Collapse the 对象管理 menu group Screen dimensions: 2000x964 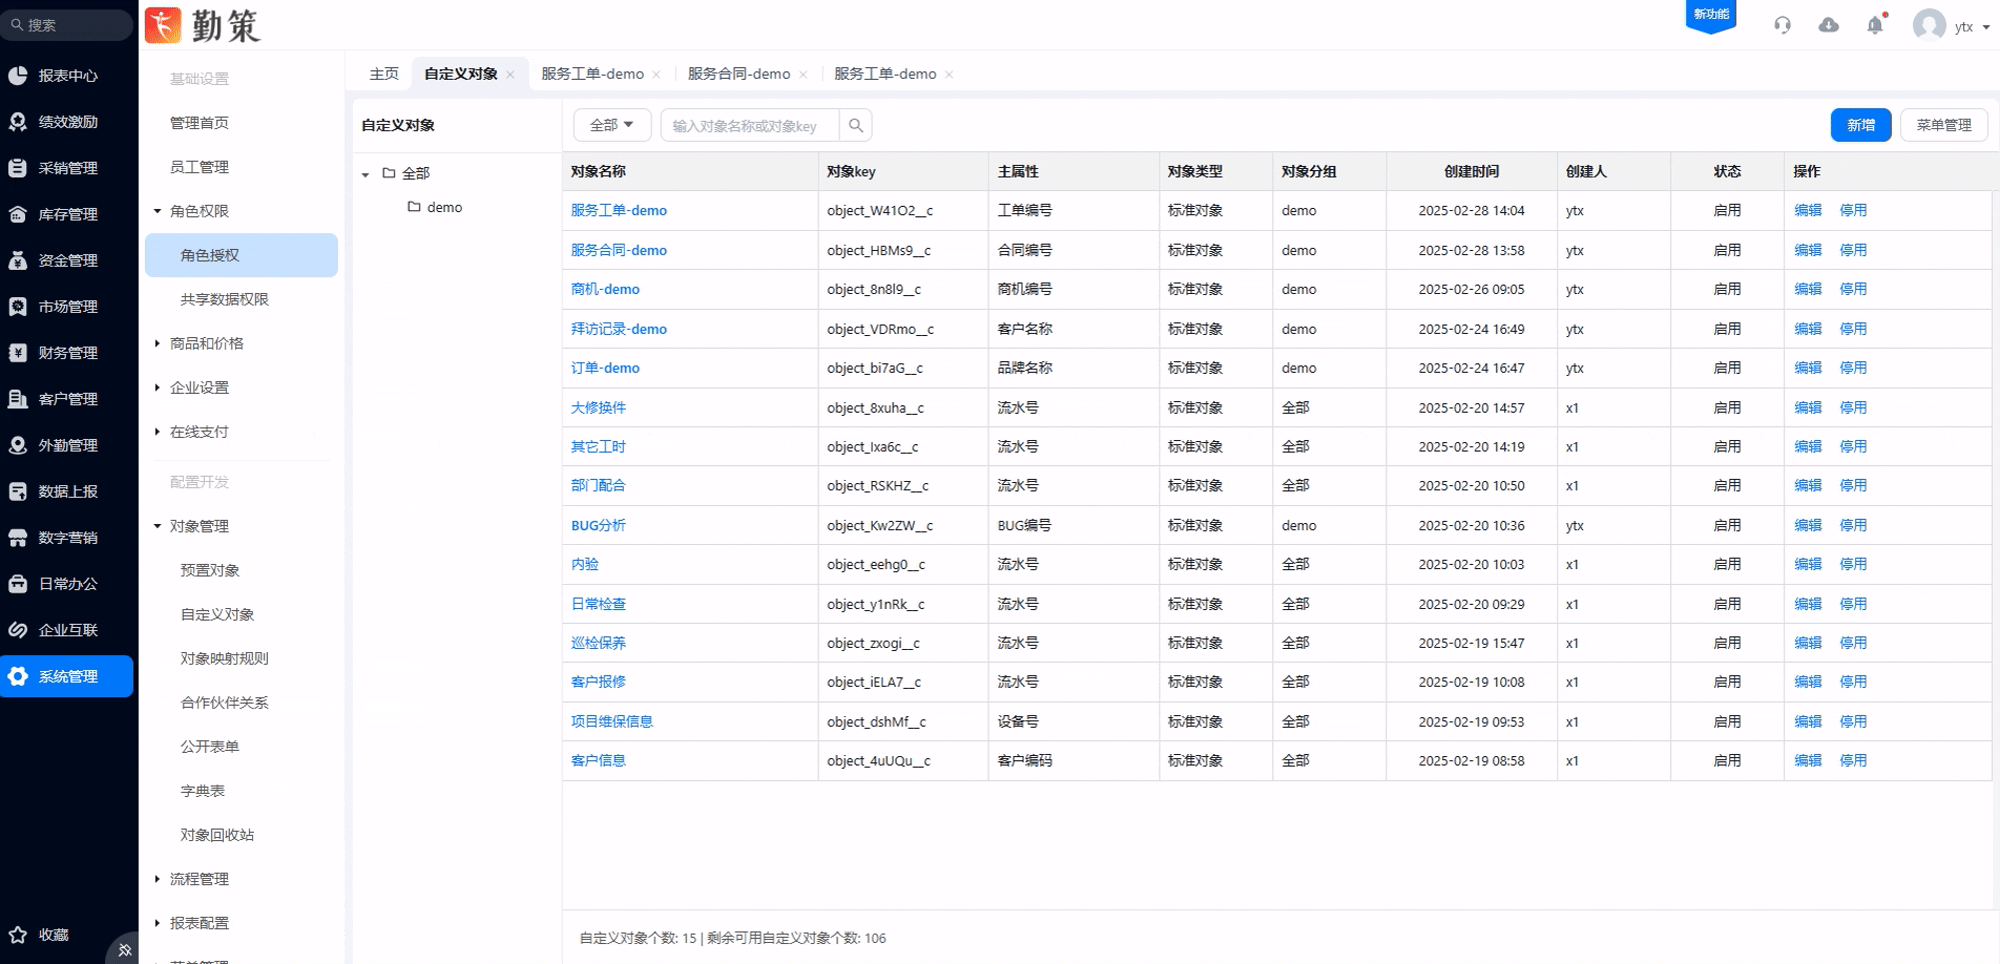coord(157,526)
